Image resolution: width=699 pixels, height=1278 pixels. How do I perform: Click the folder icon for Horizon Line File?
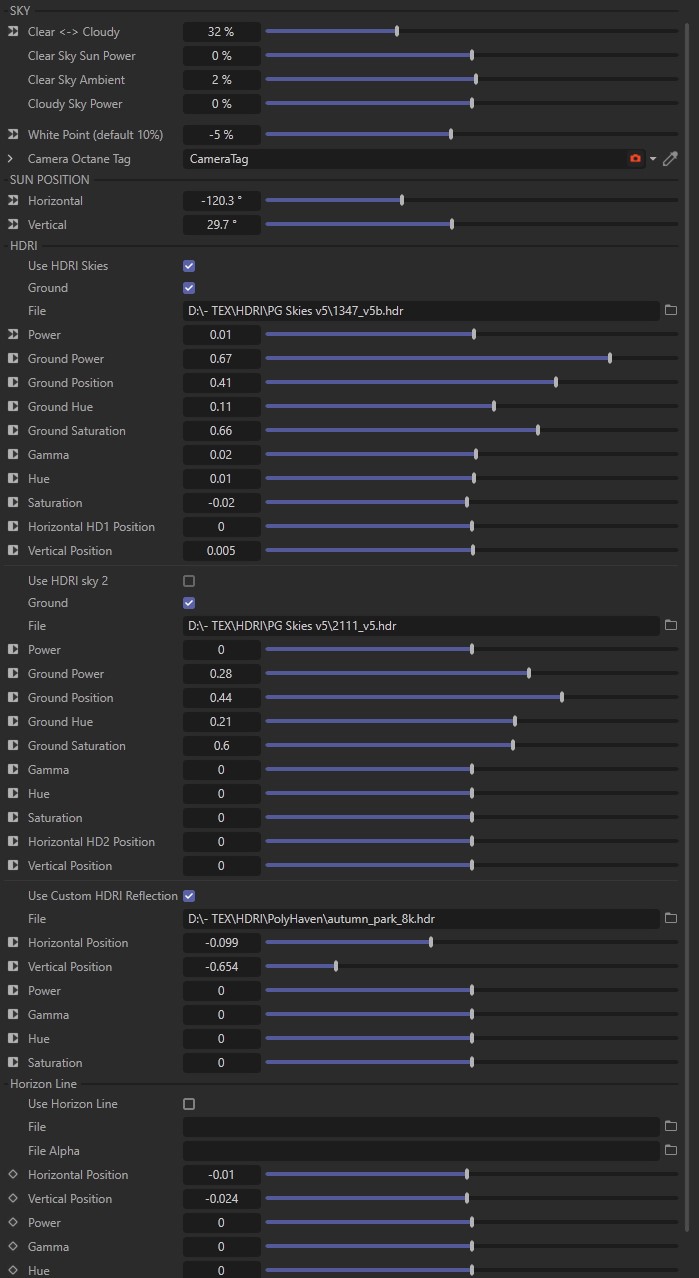(671, 1127)
